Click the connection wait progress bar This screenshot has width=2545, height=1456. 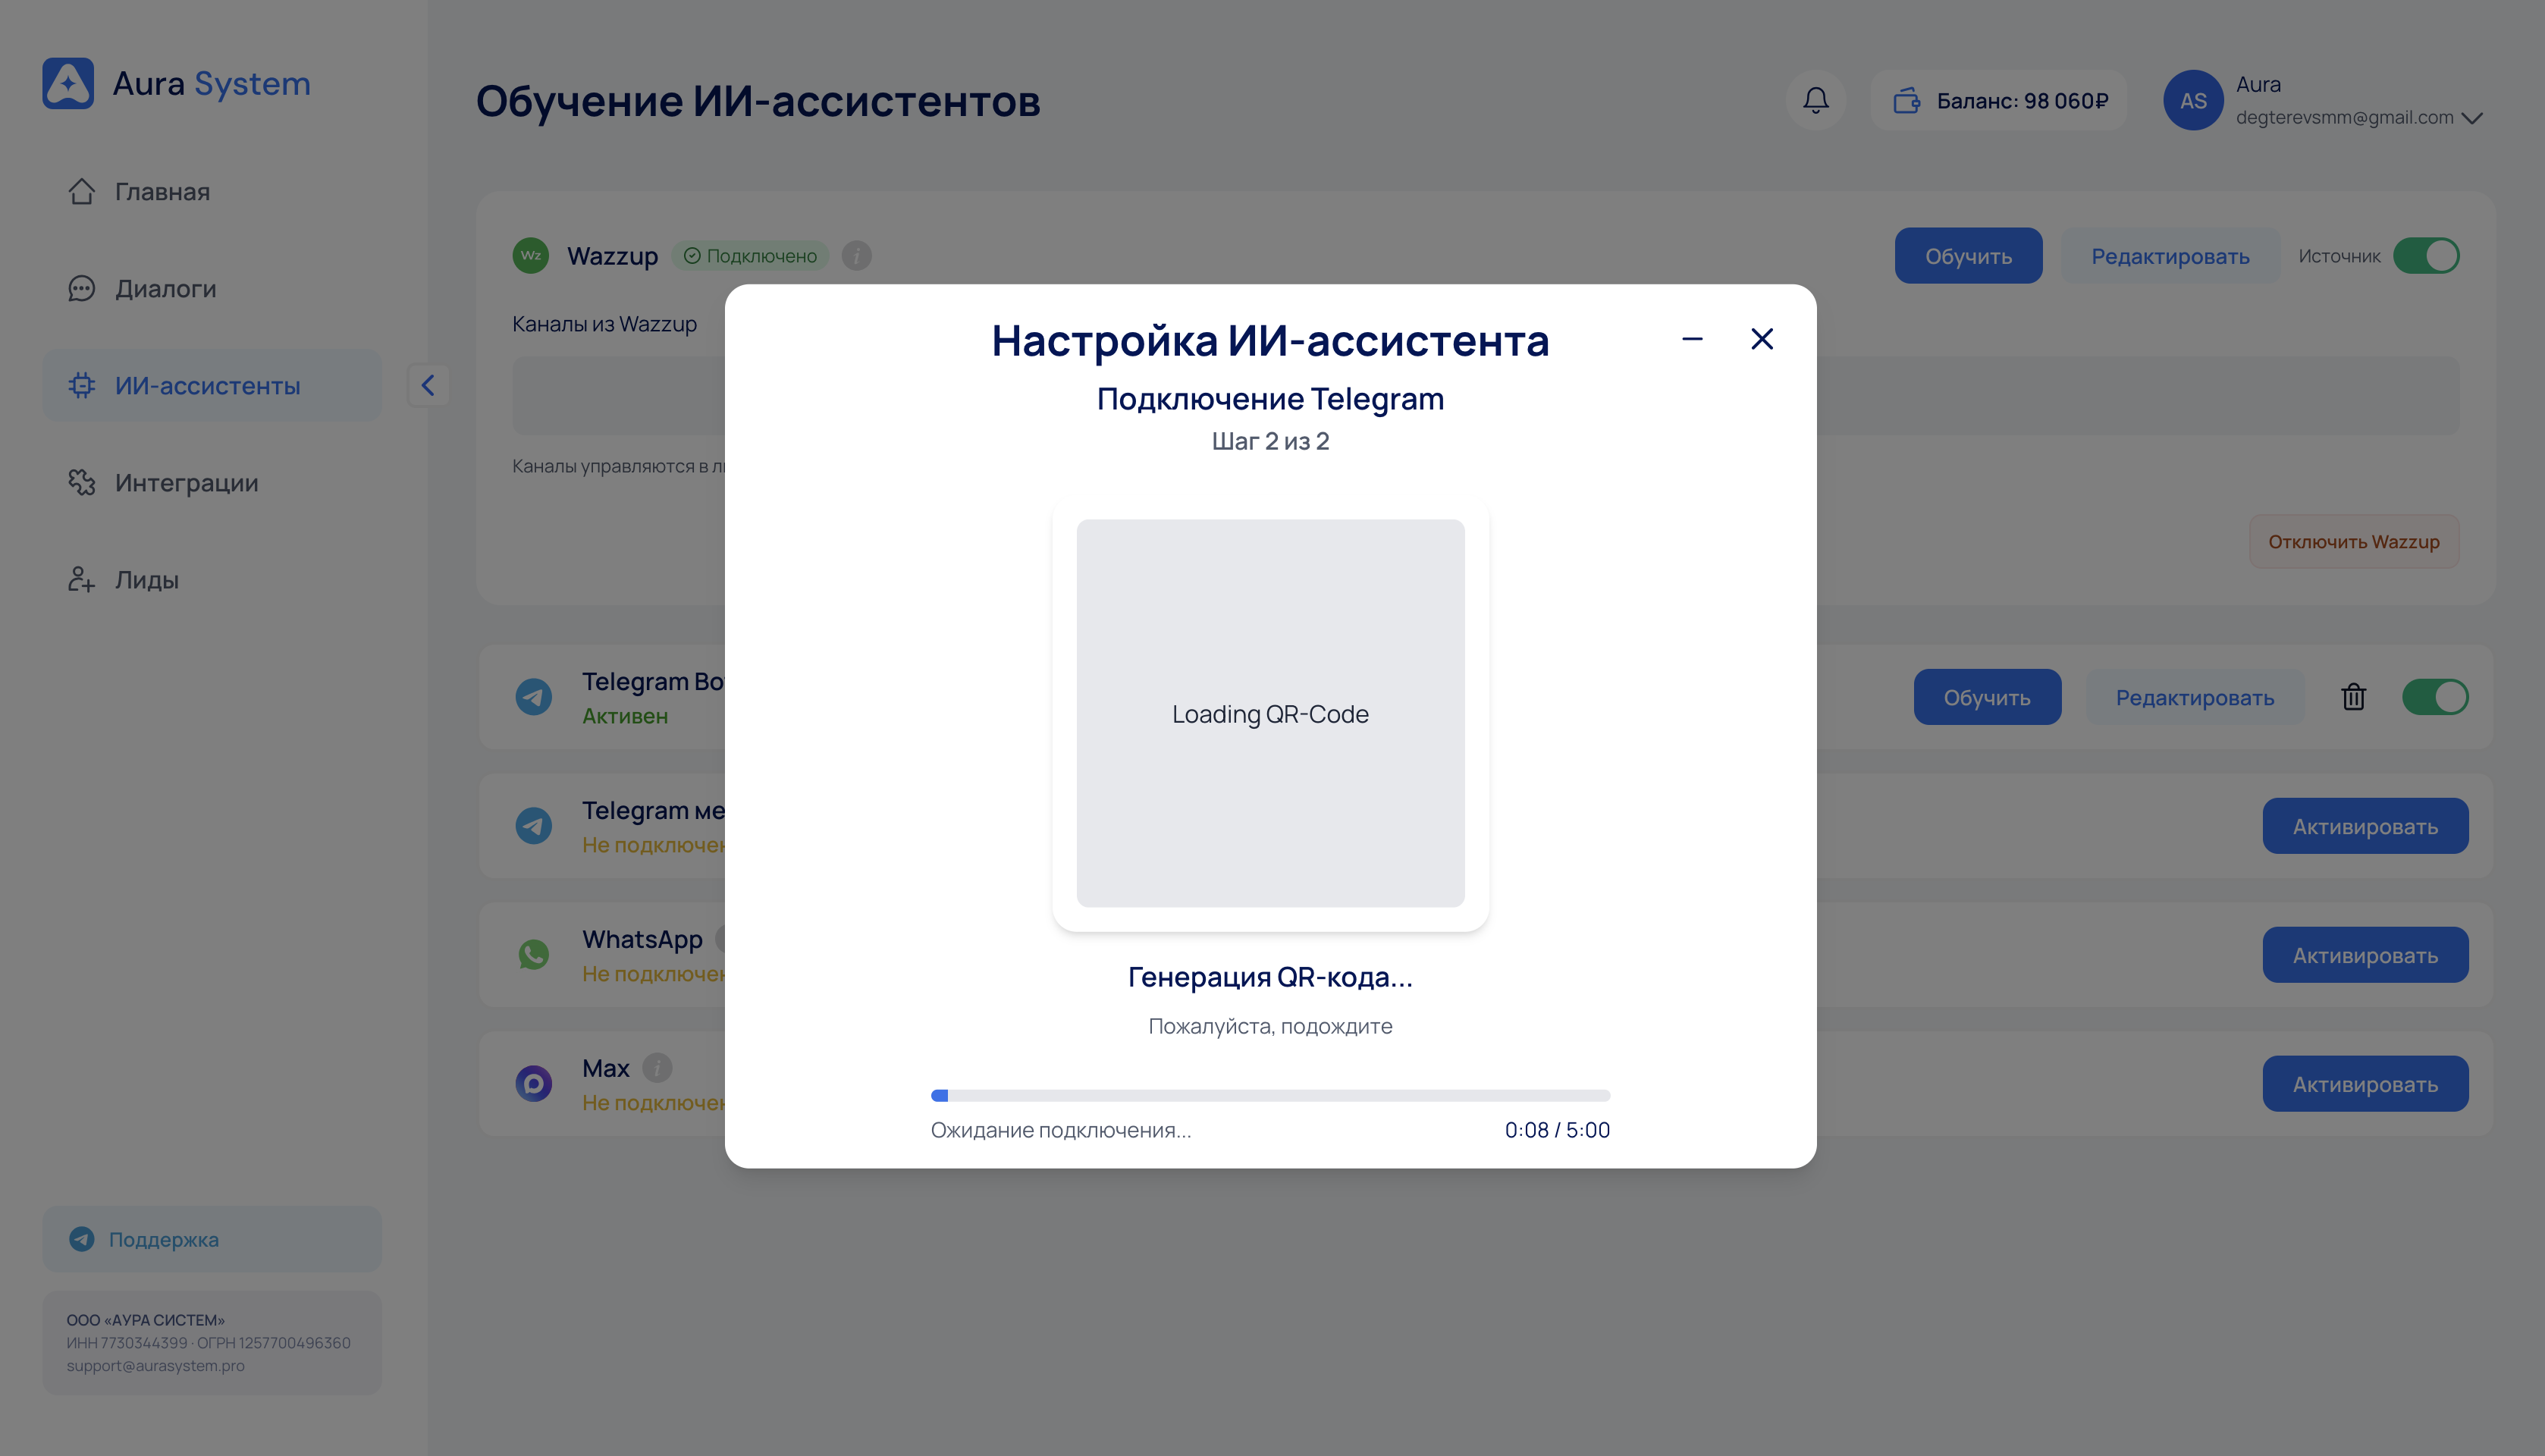click(x=1270, y=1095)
